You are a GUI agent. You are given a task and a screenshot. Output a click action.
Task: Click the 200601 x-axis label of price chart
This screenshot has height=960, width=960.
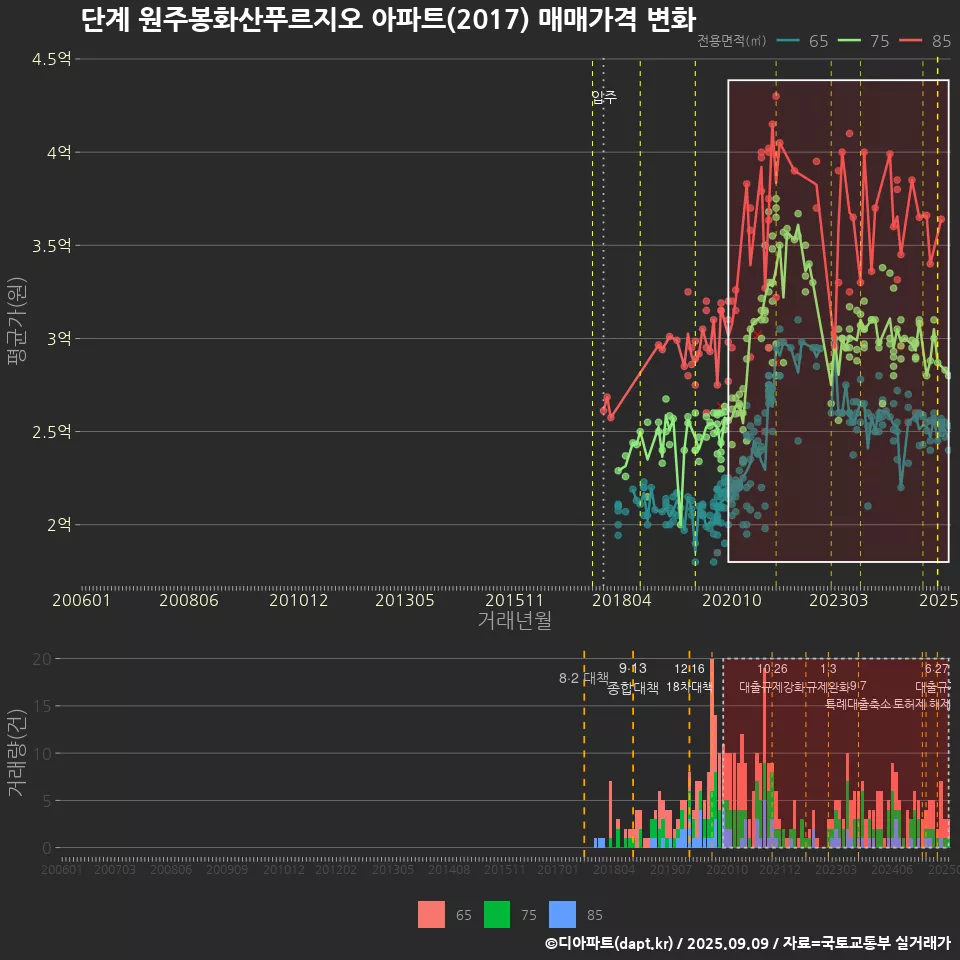pos(81,600)
